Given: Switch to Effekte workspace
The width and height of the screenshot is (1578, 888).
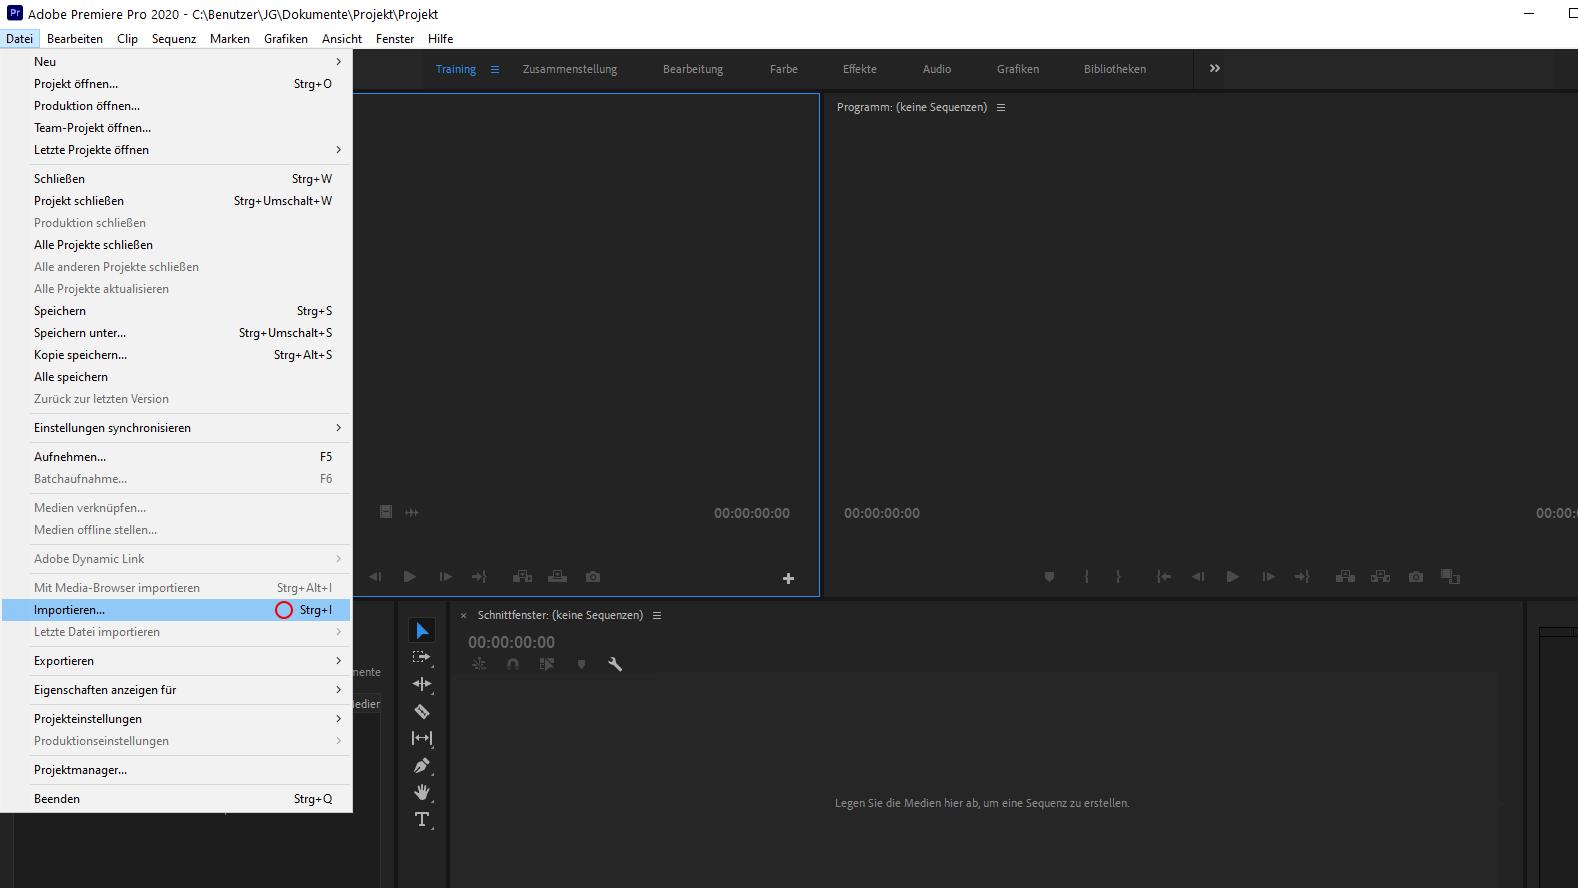Looking at the screenshot, I should [860, 69].
